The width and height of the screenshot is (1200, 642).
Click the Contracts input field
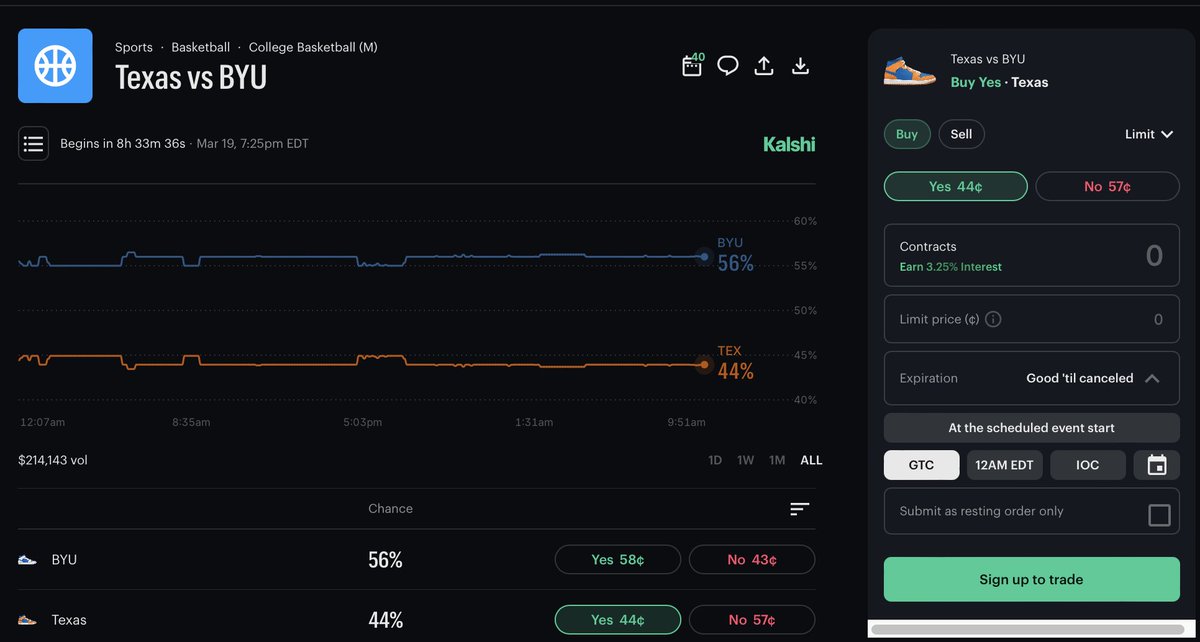1031,256
